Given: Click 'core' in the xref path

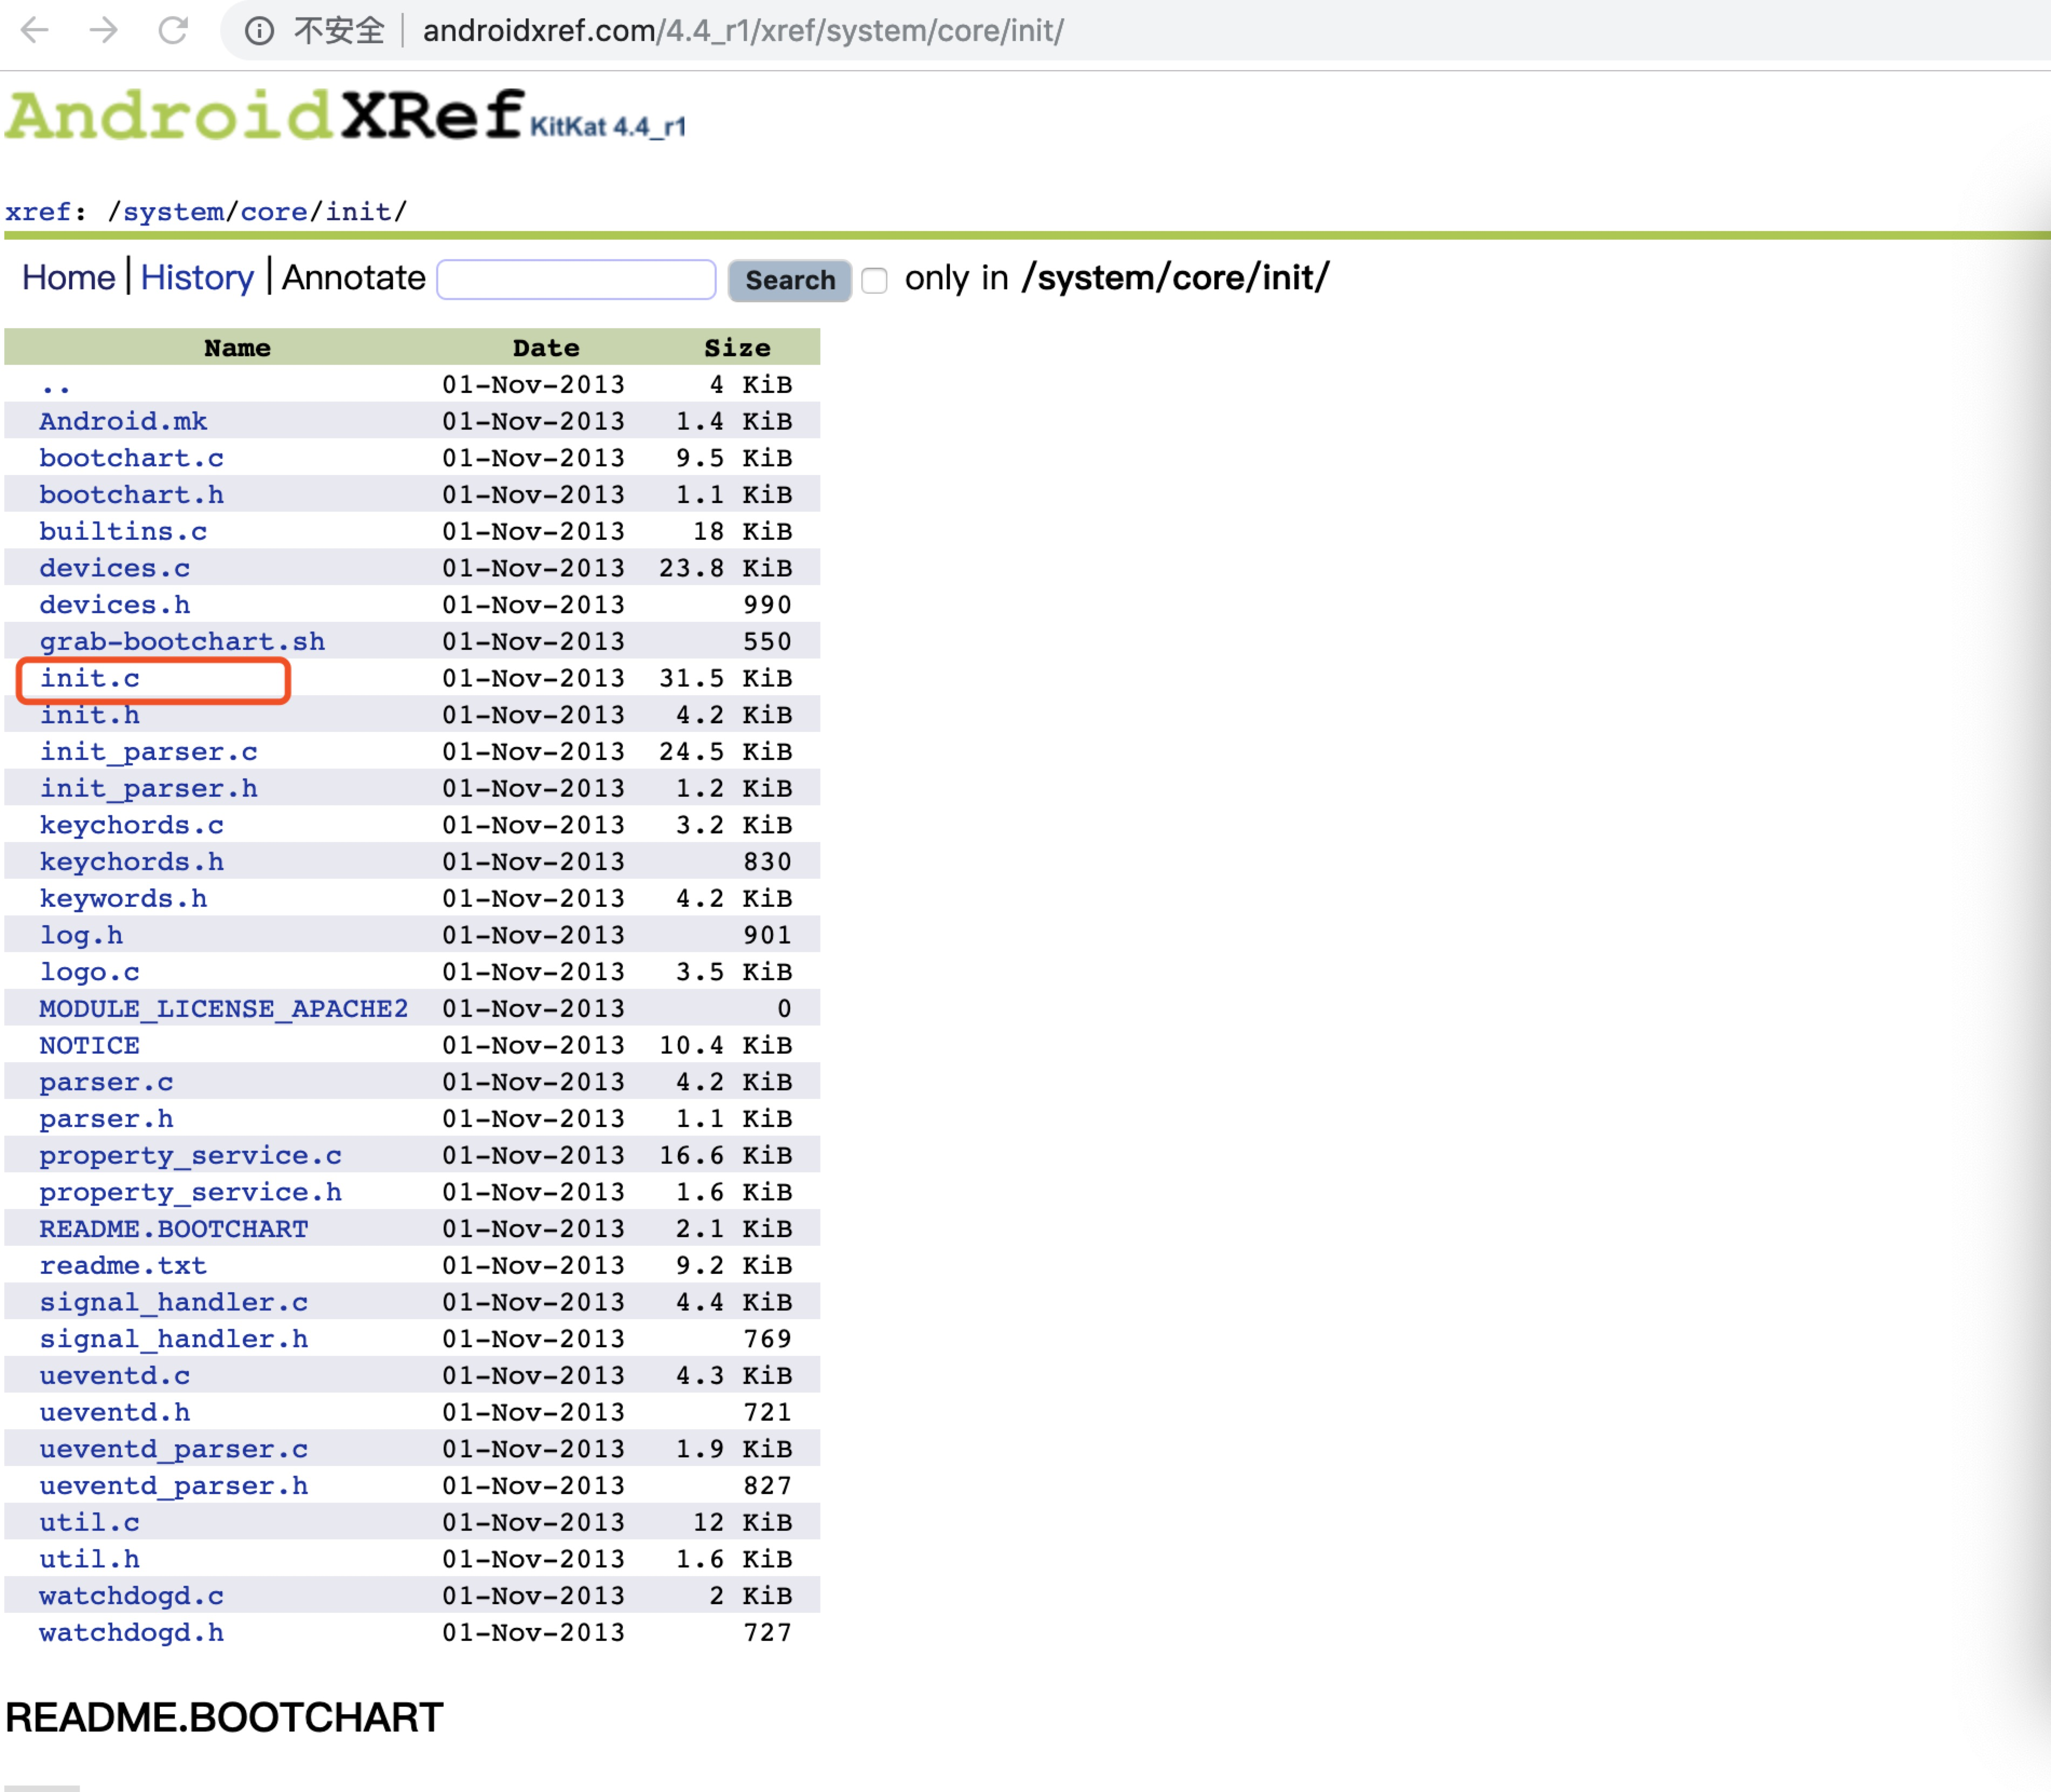Looking at the screenshot, I should pos(273,212).
